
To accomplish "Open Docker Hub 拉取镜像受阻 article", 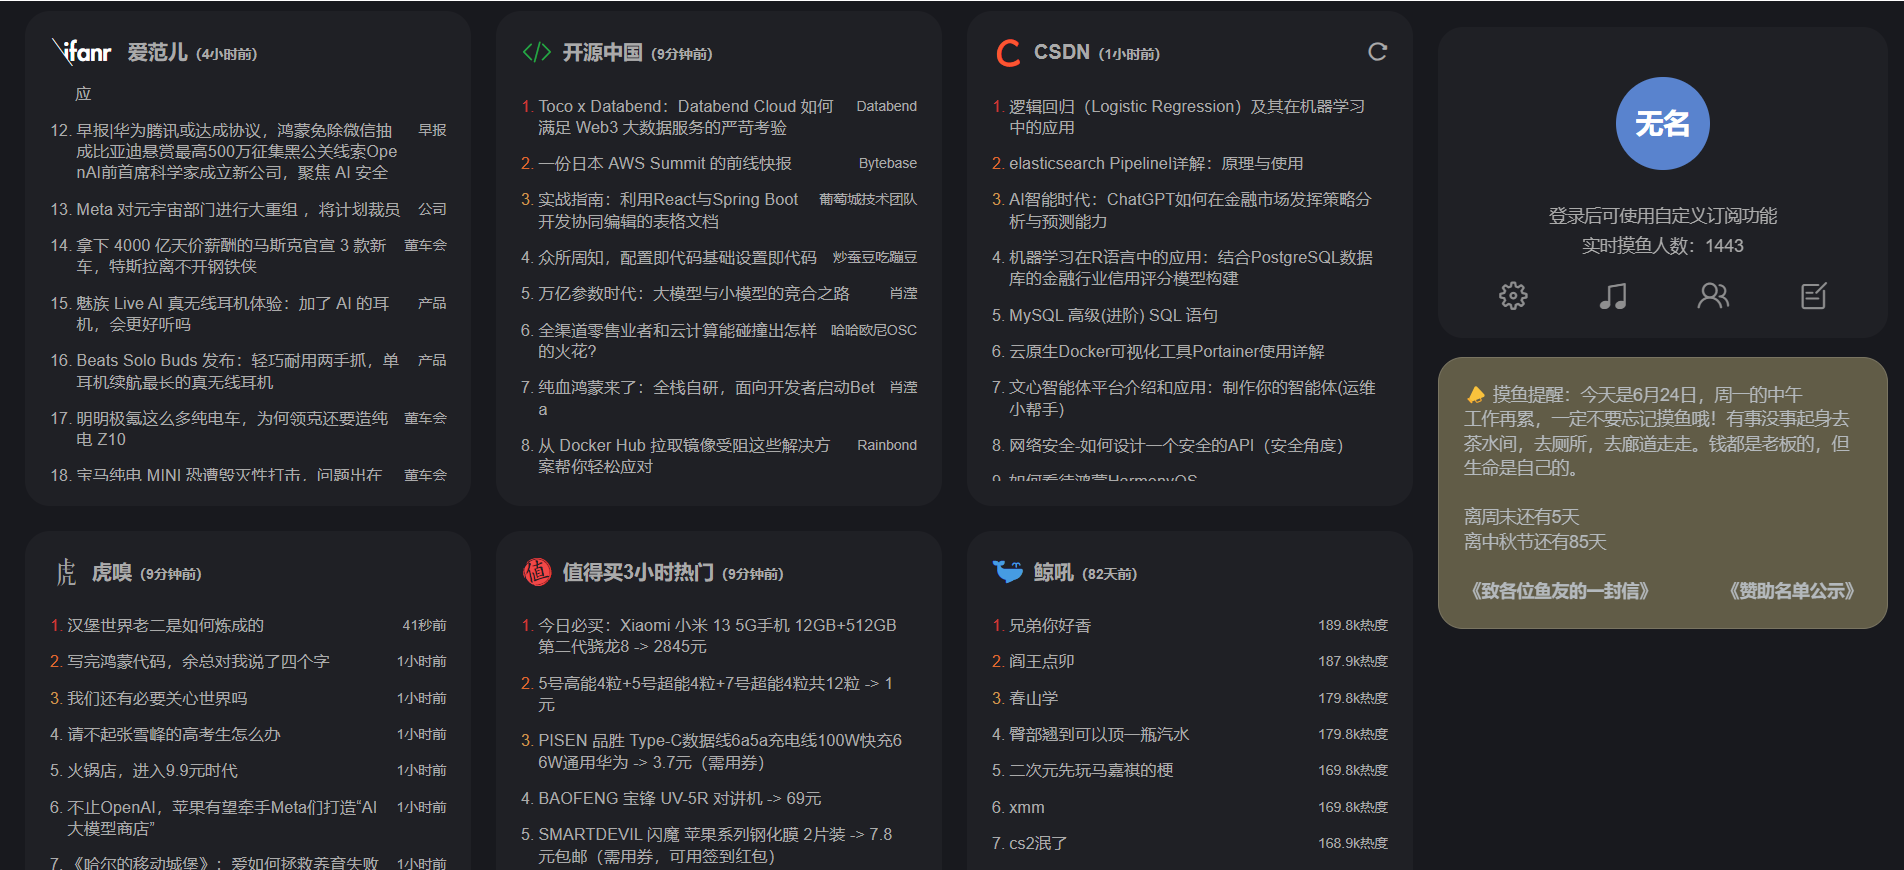I will tap(684, 456).
